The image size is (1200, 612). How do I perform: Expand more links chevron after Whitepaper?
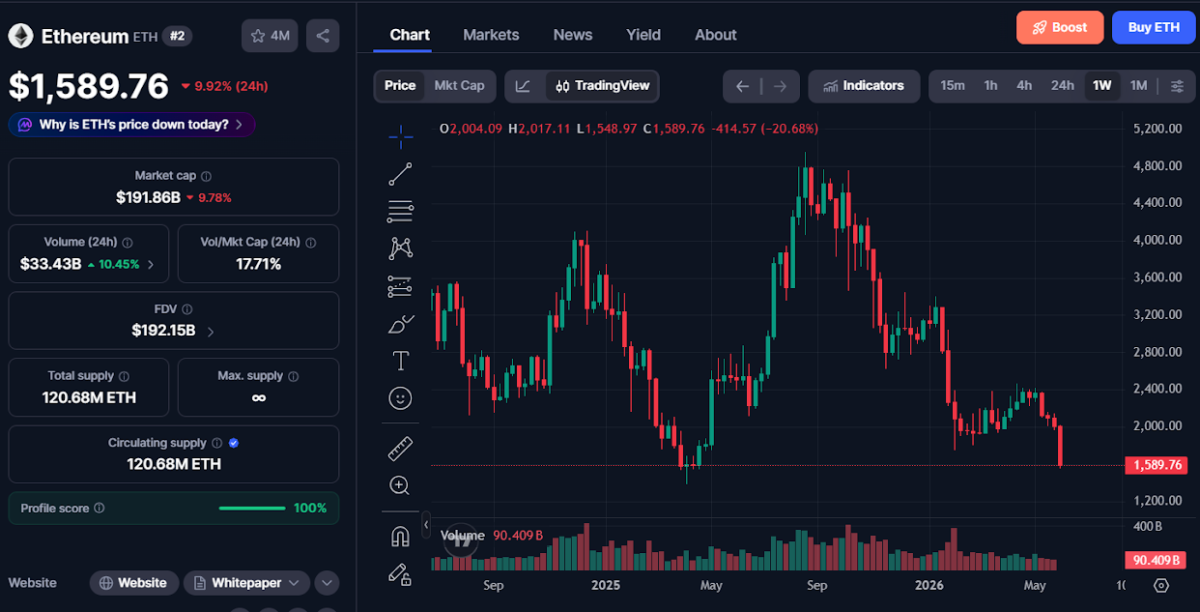(x=327, y=583)
